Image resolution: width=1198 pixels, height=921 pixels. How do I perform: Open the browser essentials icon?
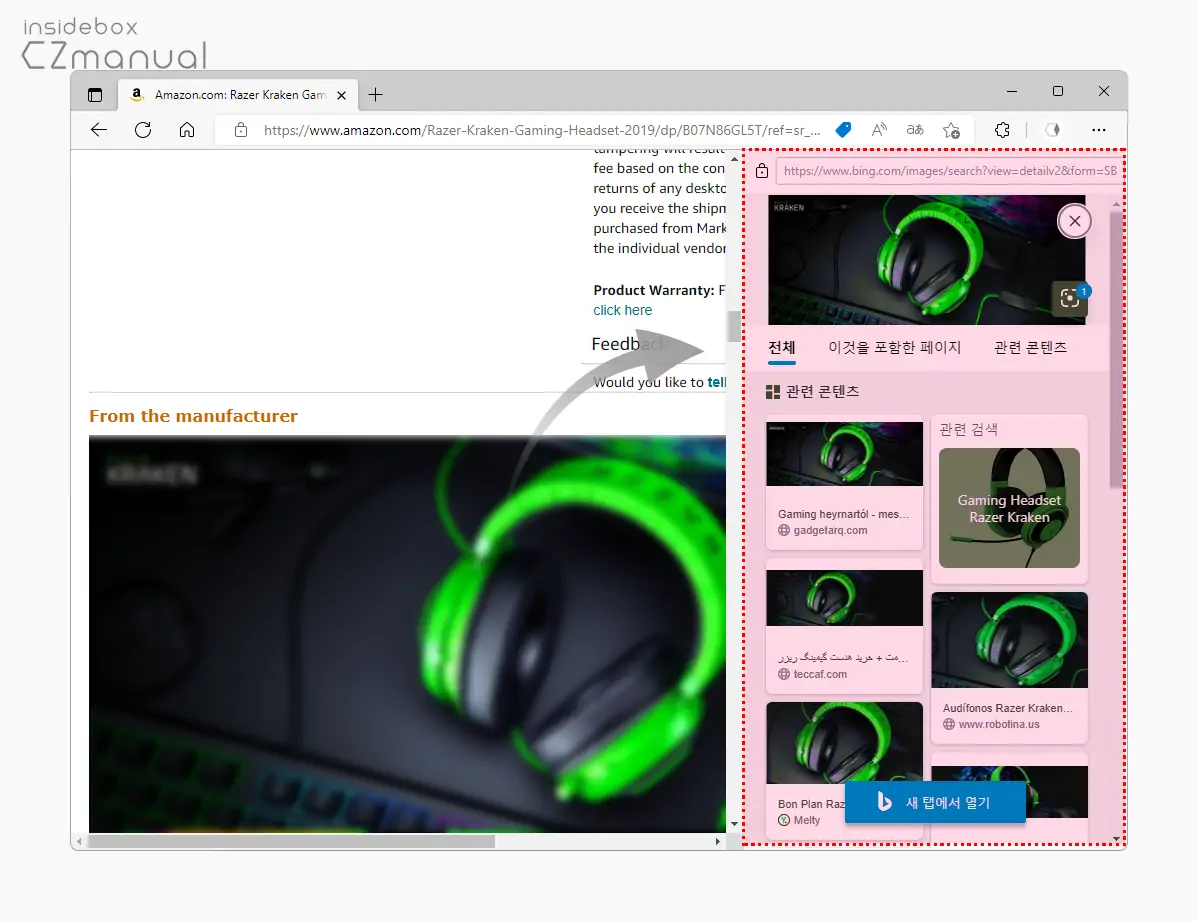[x=1053, y=130]
